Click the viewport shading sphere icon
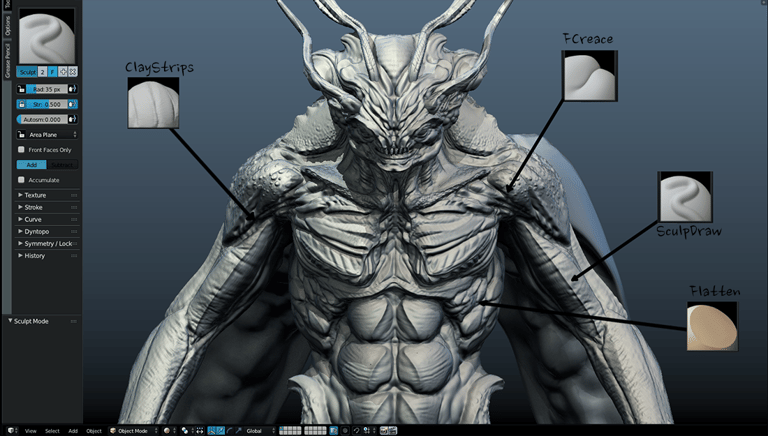768x436 pixels. (169, 431)
